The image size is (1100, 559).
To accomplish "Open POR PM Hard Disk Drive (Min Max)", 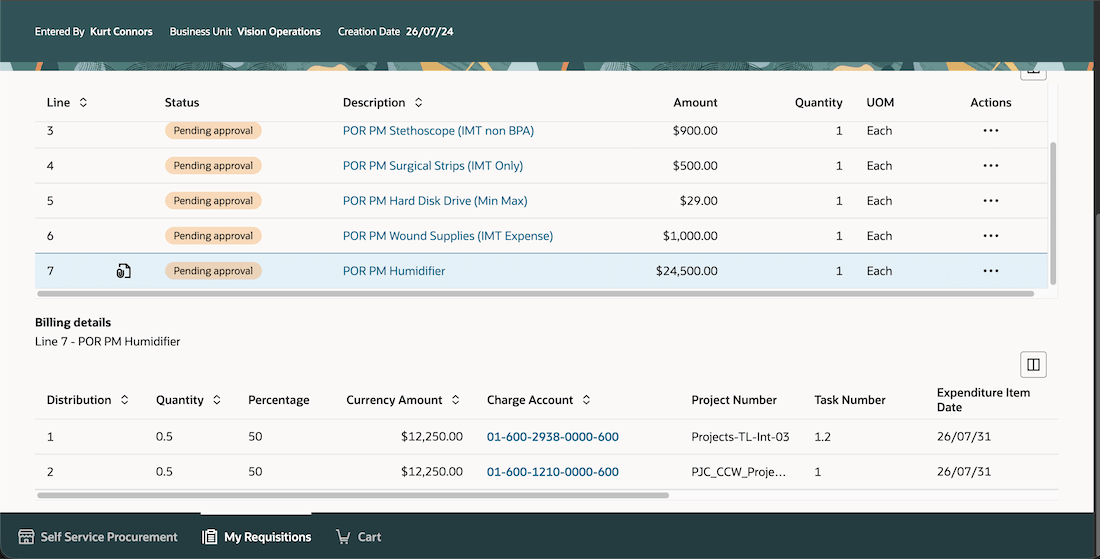I will (435, 201).
